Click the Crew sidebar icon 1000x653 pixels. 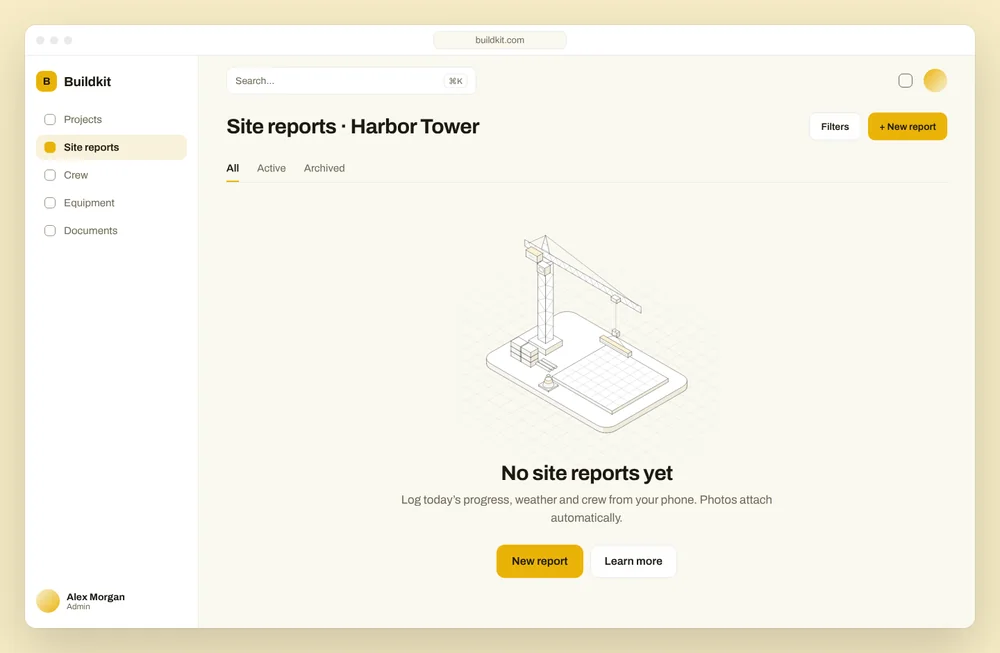coord(50,175)
